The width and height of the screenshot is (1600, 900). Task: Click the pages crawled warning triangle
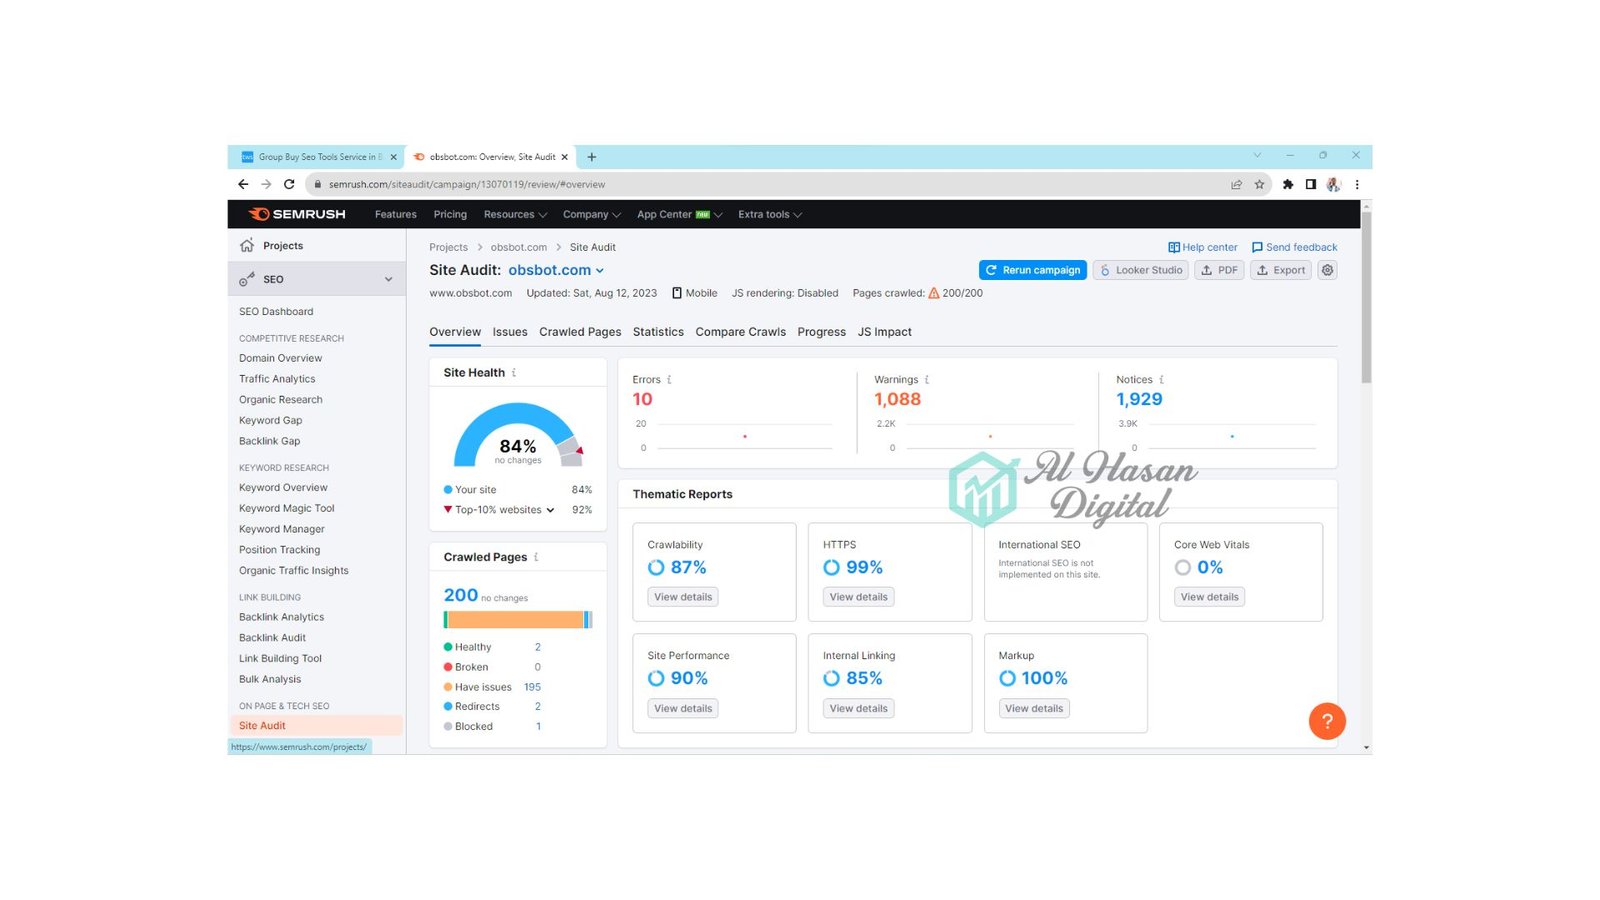coord(934,293)
